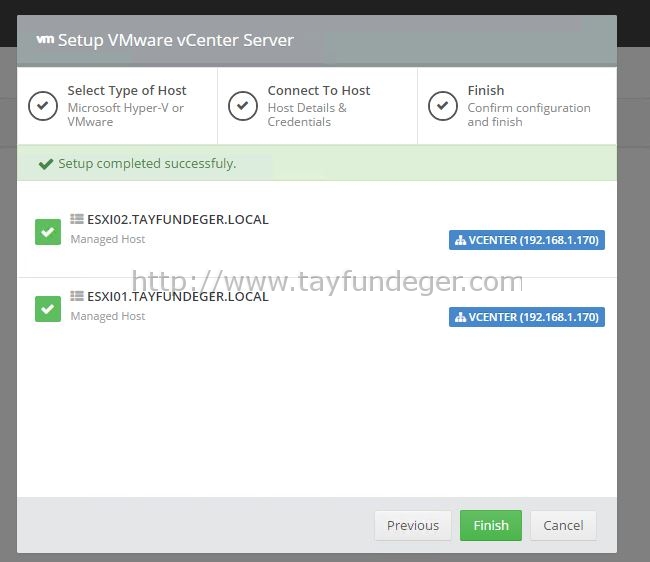
Task: Click the server icon beside ESXI02 host
Action: [x=77, y=218]
